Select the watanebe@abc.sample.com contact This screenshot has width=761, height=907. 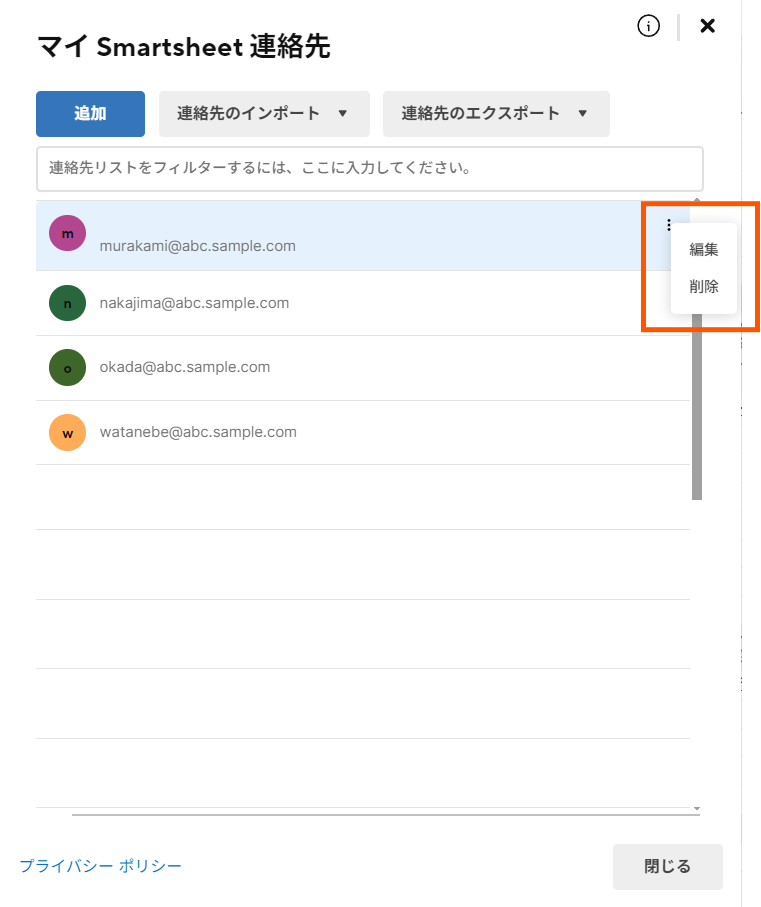click(198, 432)
